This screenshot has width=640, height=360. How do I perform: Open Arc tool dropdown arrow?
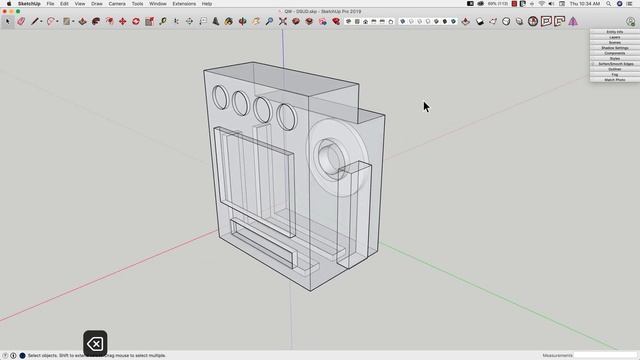[x=57, y=22]
